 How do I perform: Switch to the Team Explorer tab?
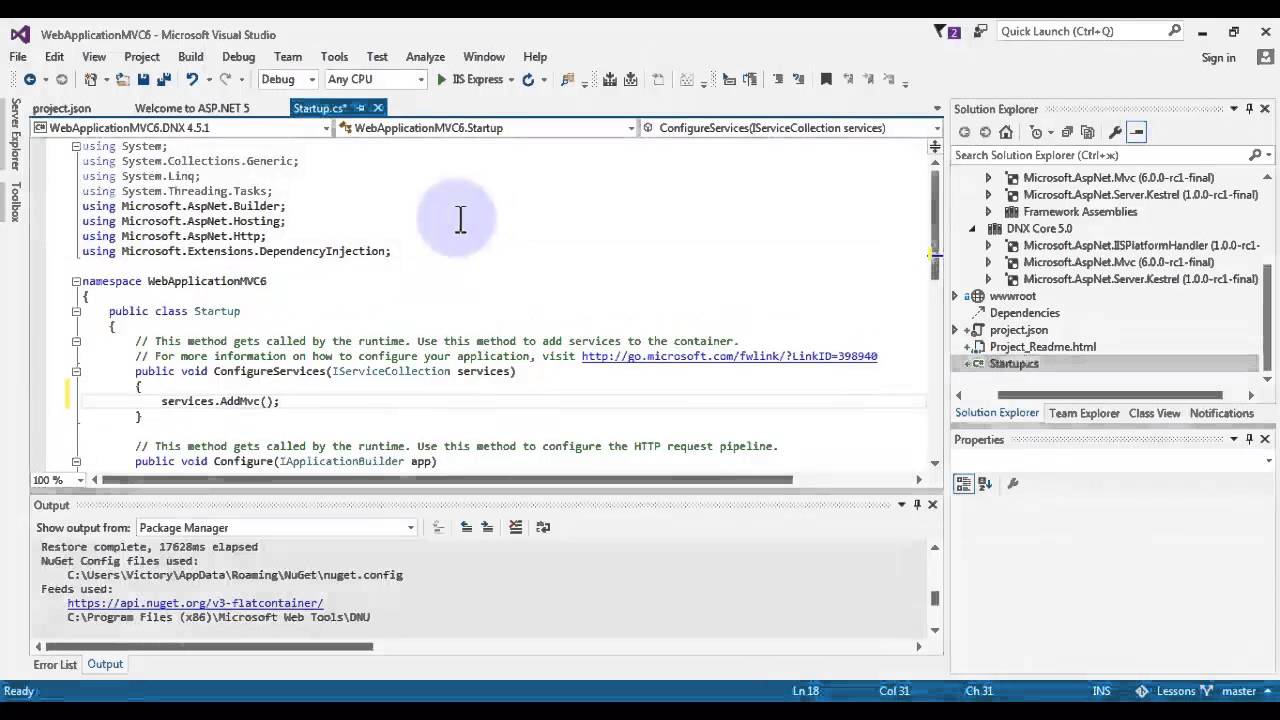pyautogui.click(x=1084, y=413)
